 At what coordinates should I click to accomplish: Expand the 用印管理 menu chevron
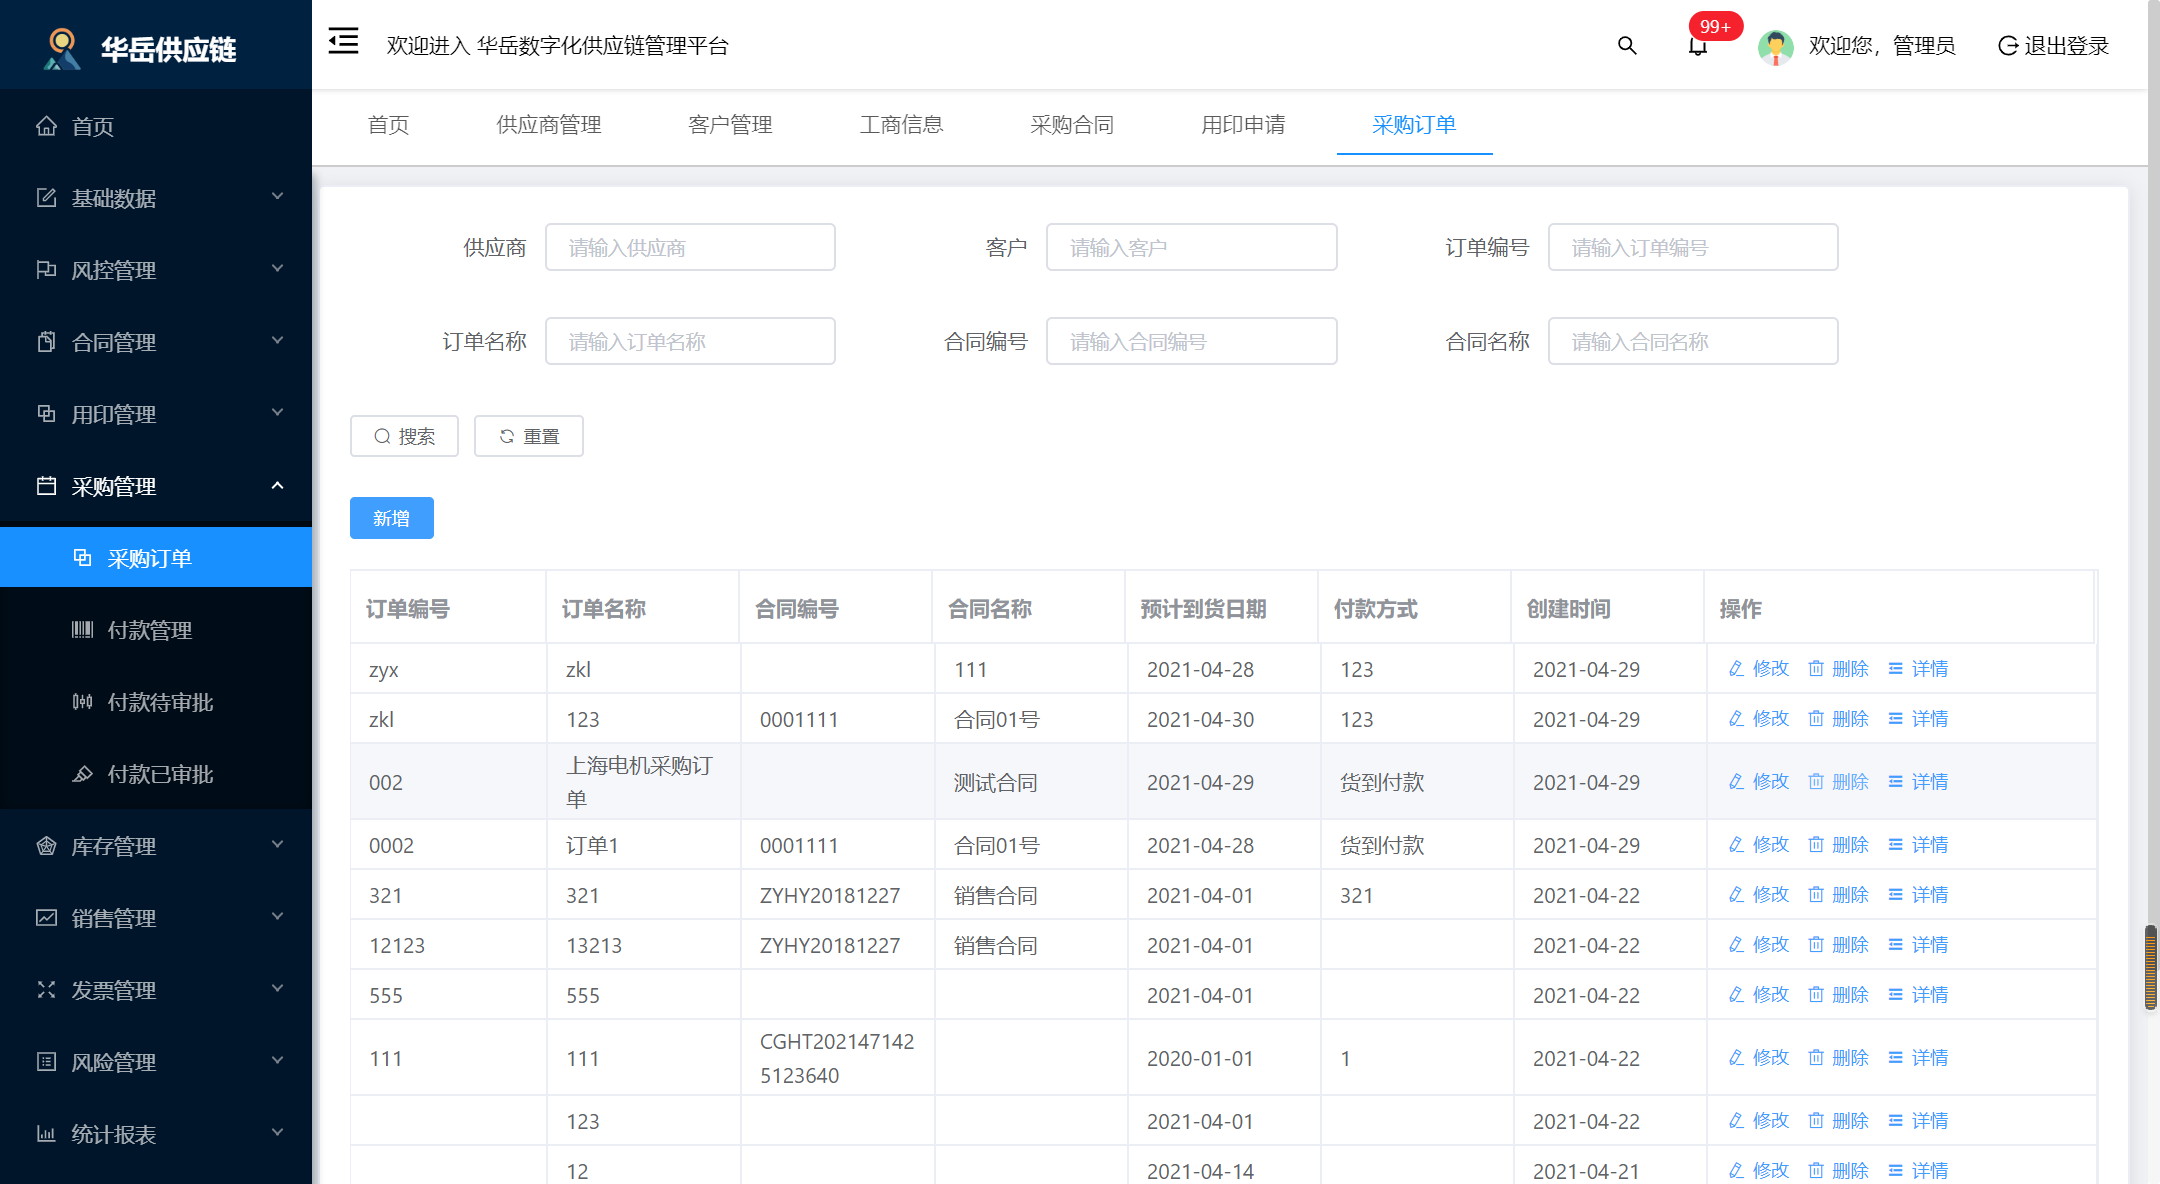click(x=278, y=413)
